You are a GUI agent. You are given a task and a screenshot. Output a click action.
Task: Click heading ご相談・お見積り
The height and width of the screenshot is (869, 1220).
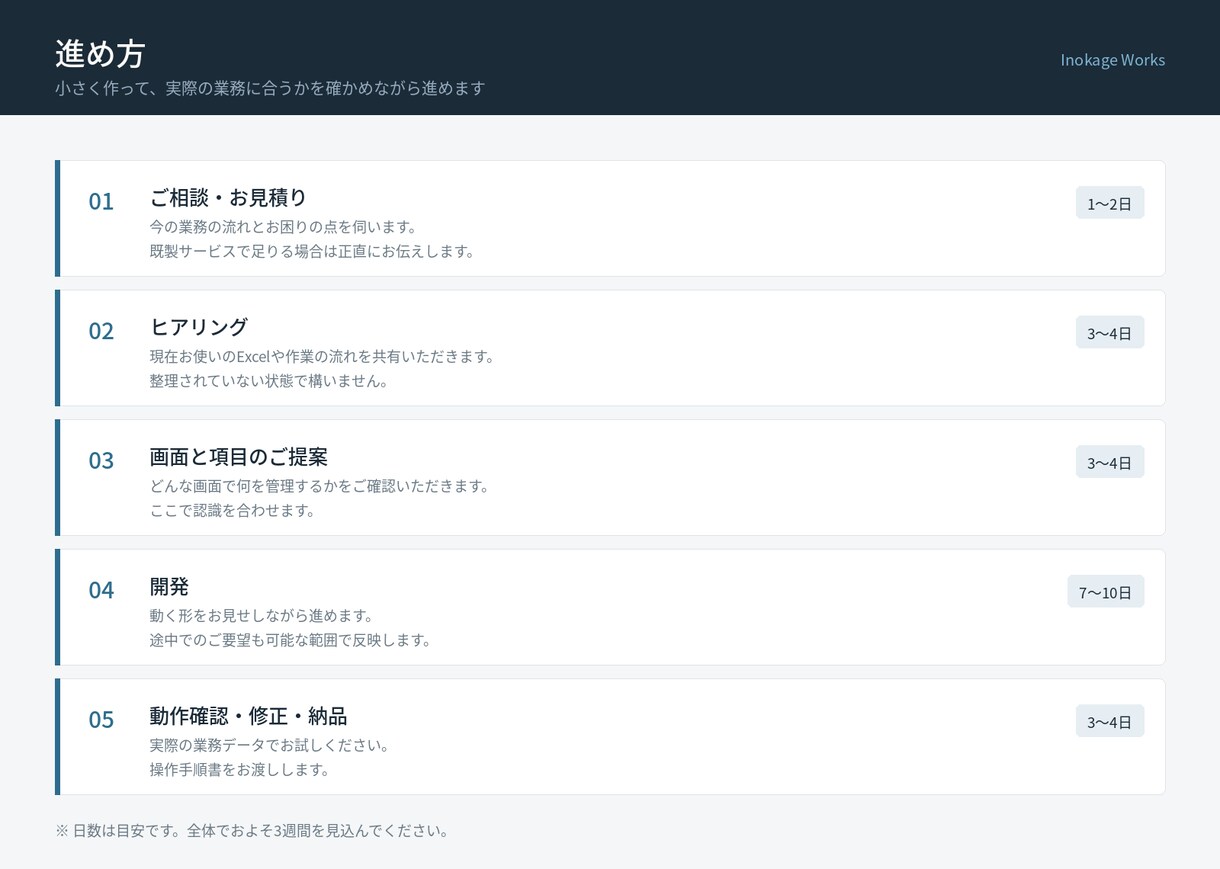pyautogui.click(x=228, y=197)
